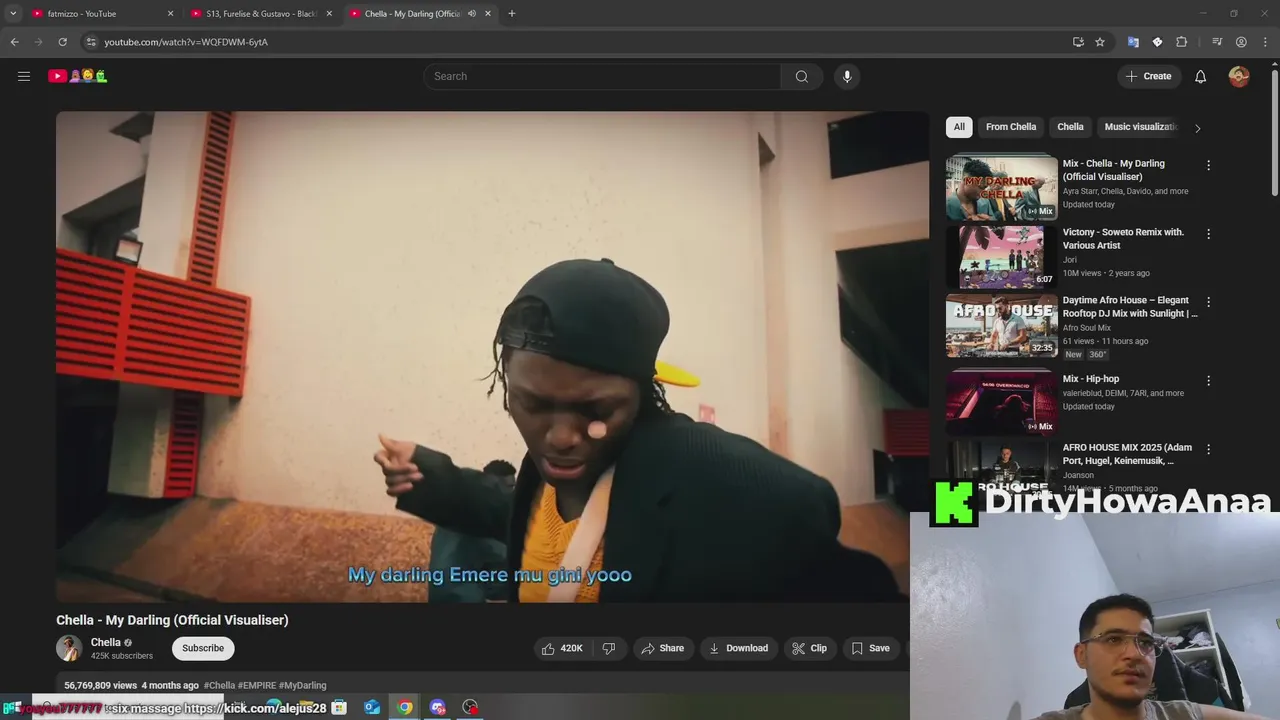Image resolution: width=1280 pixels, height=720 pixels.
Task: Click the Create button
Action: pyautogui.click(x=1148, y=76)
